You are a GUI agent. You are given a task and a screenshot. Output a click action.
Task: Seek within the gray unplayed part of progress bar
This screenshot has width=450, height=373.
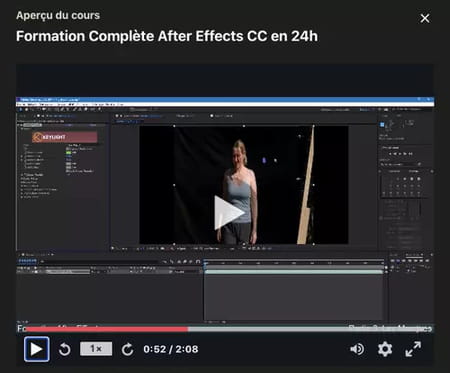(x=310, y=329)
